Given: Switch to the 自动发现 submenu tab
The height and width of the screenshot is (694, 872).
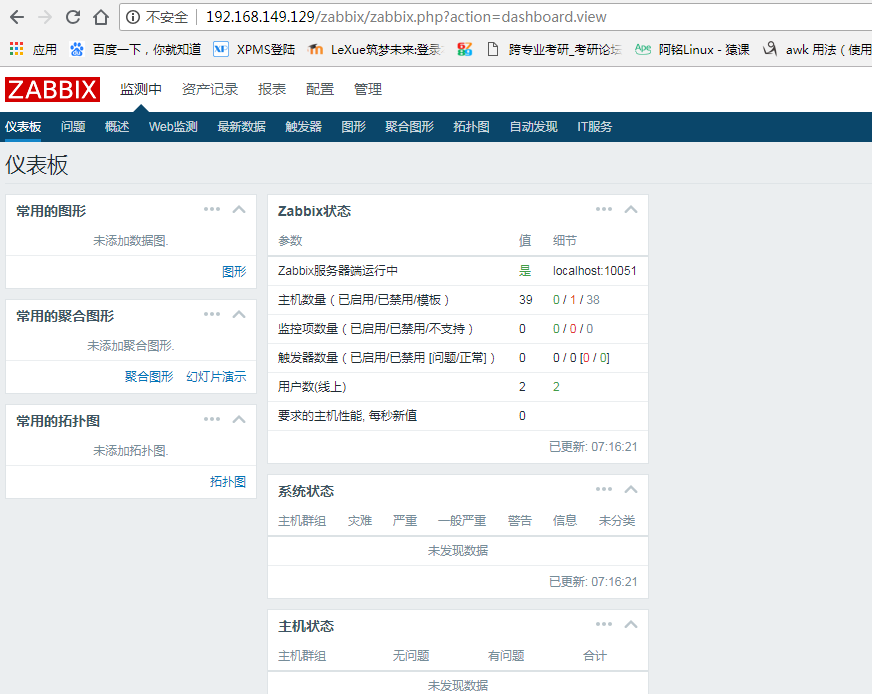Looking at the screenshot, I should tap(533, 127).
